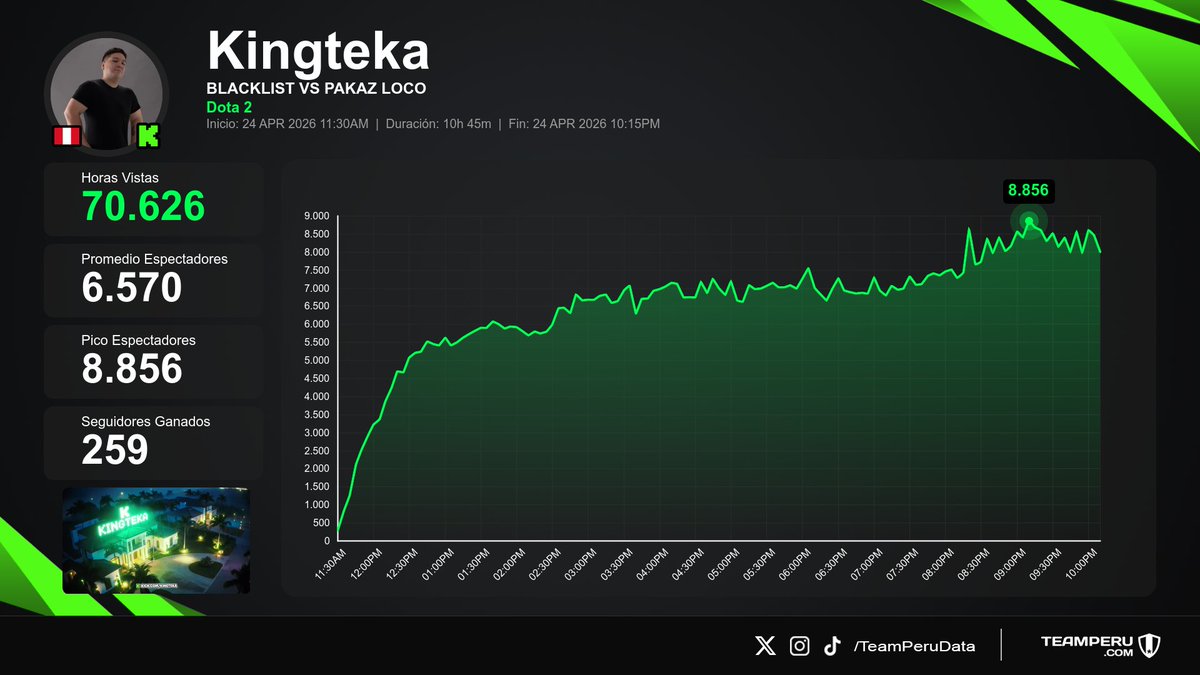Click the 8.856 peak tooltip label
Viewport: 1200px width, 675px height.
pos(1028,191)
